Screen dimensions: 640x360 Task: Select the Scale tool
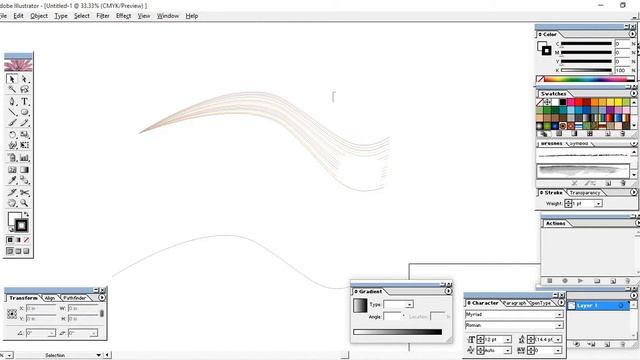coord(24,134)
